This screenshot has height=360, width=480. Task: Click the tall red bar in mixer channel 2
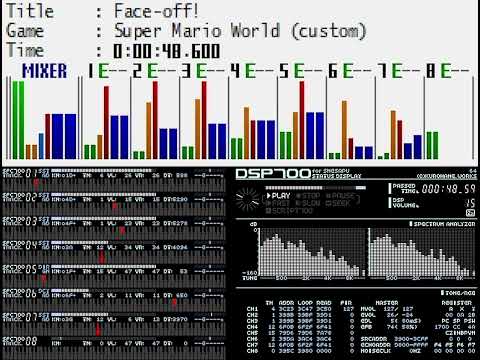pyautogui.click(x=155, y=120)
